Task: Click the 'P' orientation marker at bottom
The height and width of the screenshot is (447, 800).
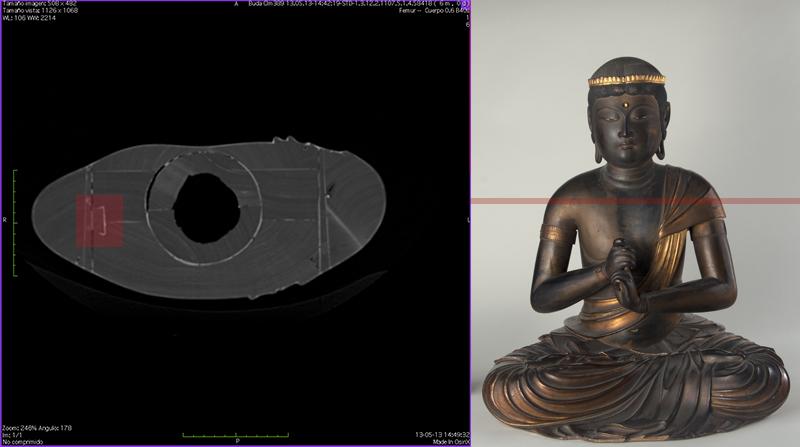Action: tap(236, 441)
